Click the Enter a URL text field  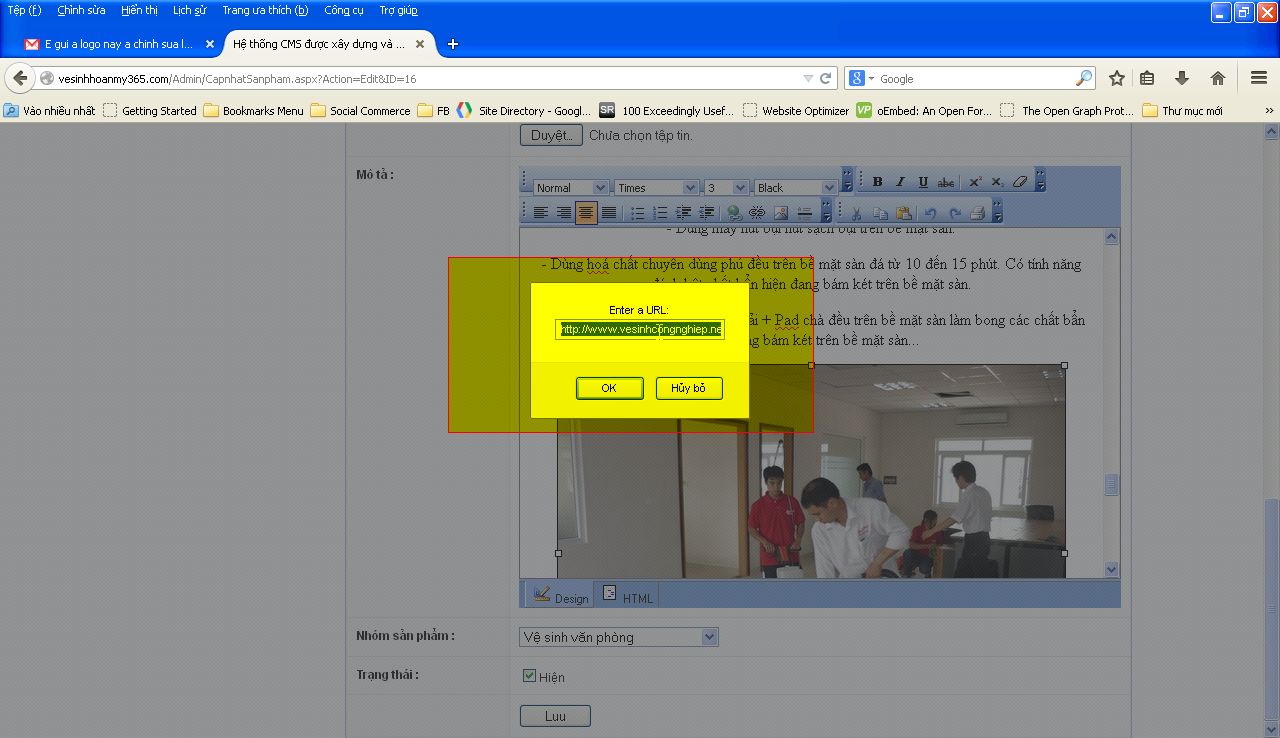[x=640, y=329]
